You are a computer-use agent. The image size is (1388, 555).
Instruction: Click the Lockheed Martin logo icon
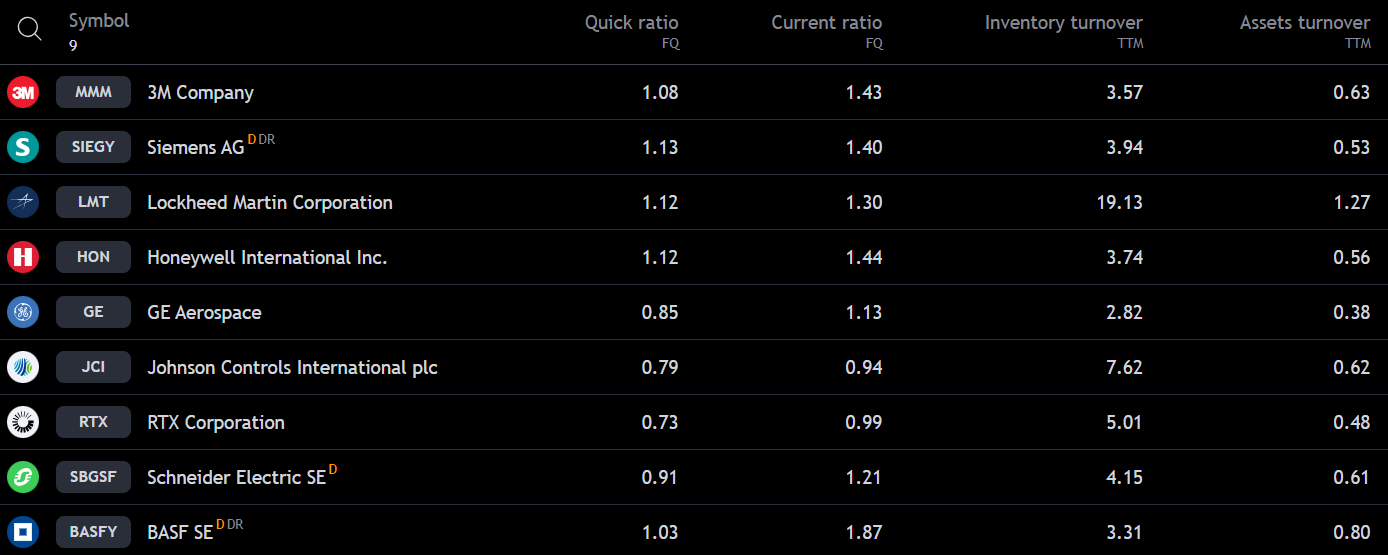point(23,203)
